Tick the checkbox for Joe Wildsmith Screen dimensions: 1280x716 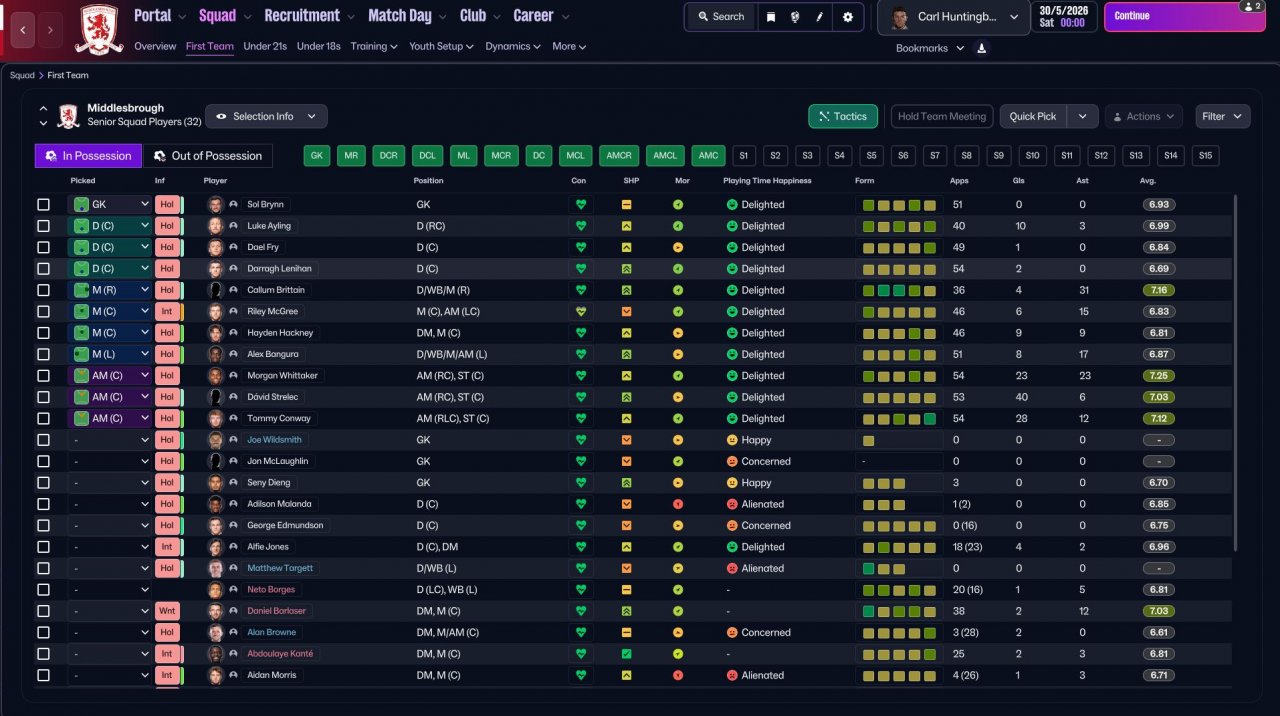tap(43, 440)
